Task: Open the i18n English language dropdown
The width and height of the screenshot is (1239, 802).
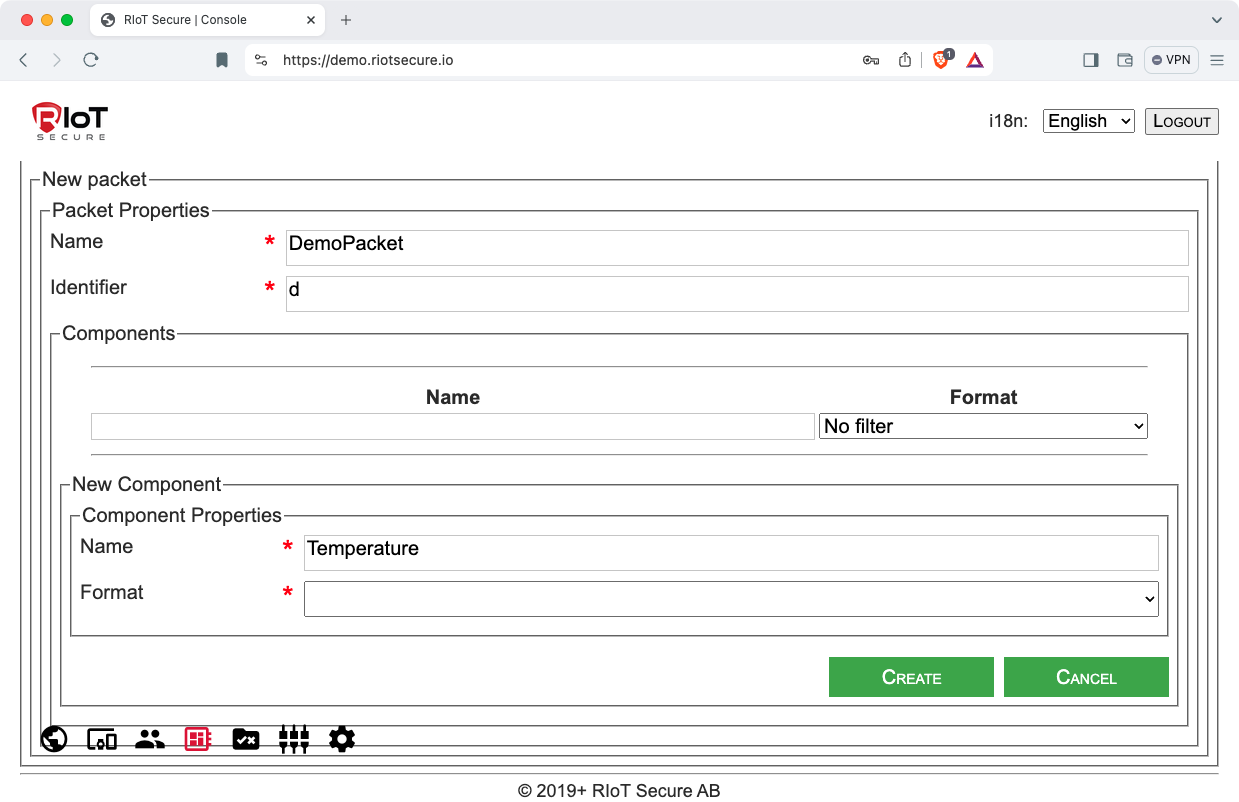Action: click(1088, 121)
